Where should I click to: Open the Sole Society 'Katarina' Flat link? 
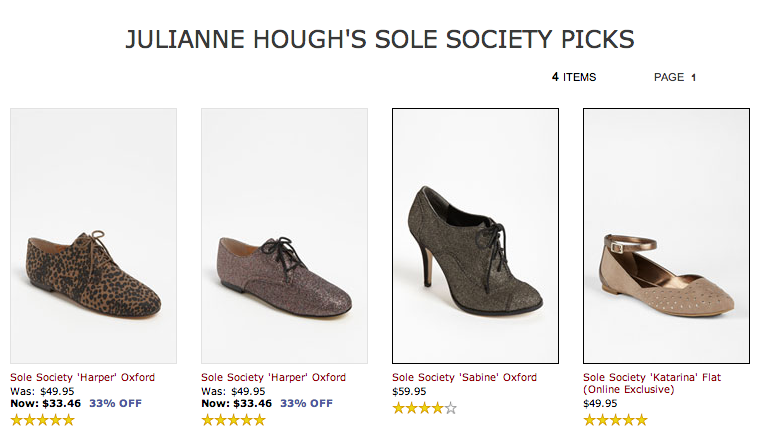pyautogui.click(x=652, y=378)
